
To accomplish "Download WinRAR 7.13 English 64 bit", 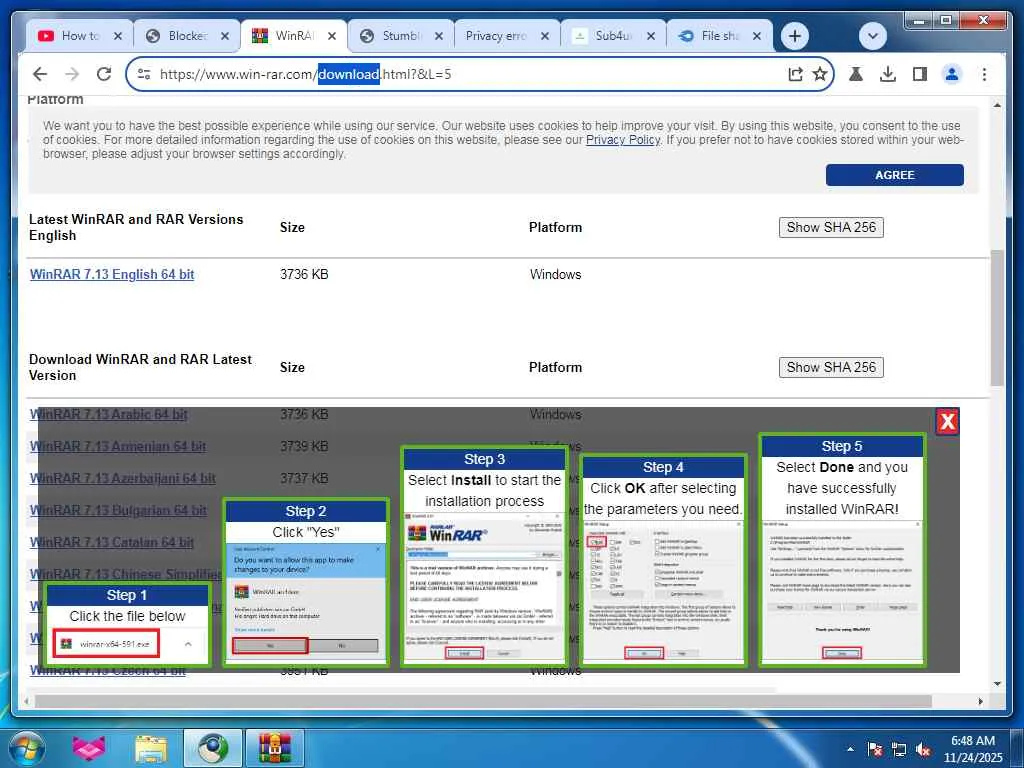I will [x=112, y=274].
